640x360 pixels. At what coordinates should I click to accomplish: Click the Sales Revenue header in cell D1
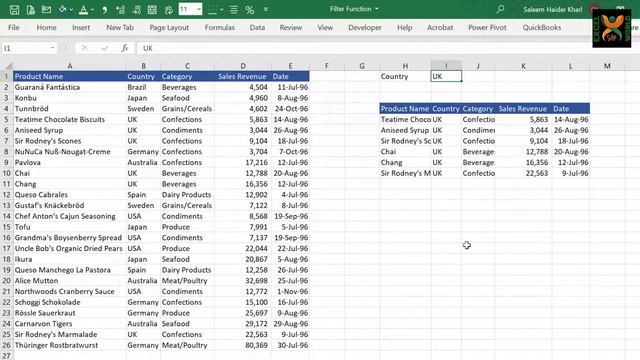point(242,76)
